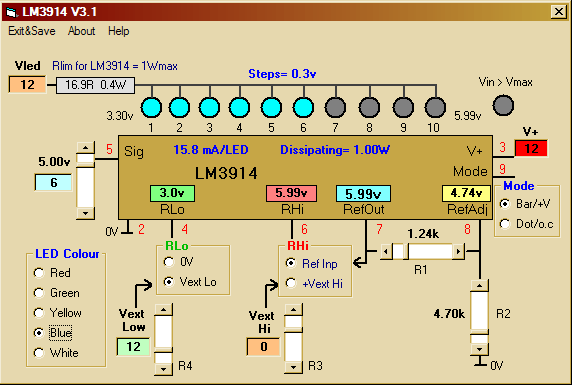The image size is (572, 385).
Task: Open the Help menu
Action: (x=119, y=31)
